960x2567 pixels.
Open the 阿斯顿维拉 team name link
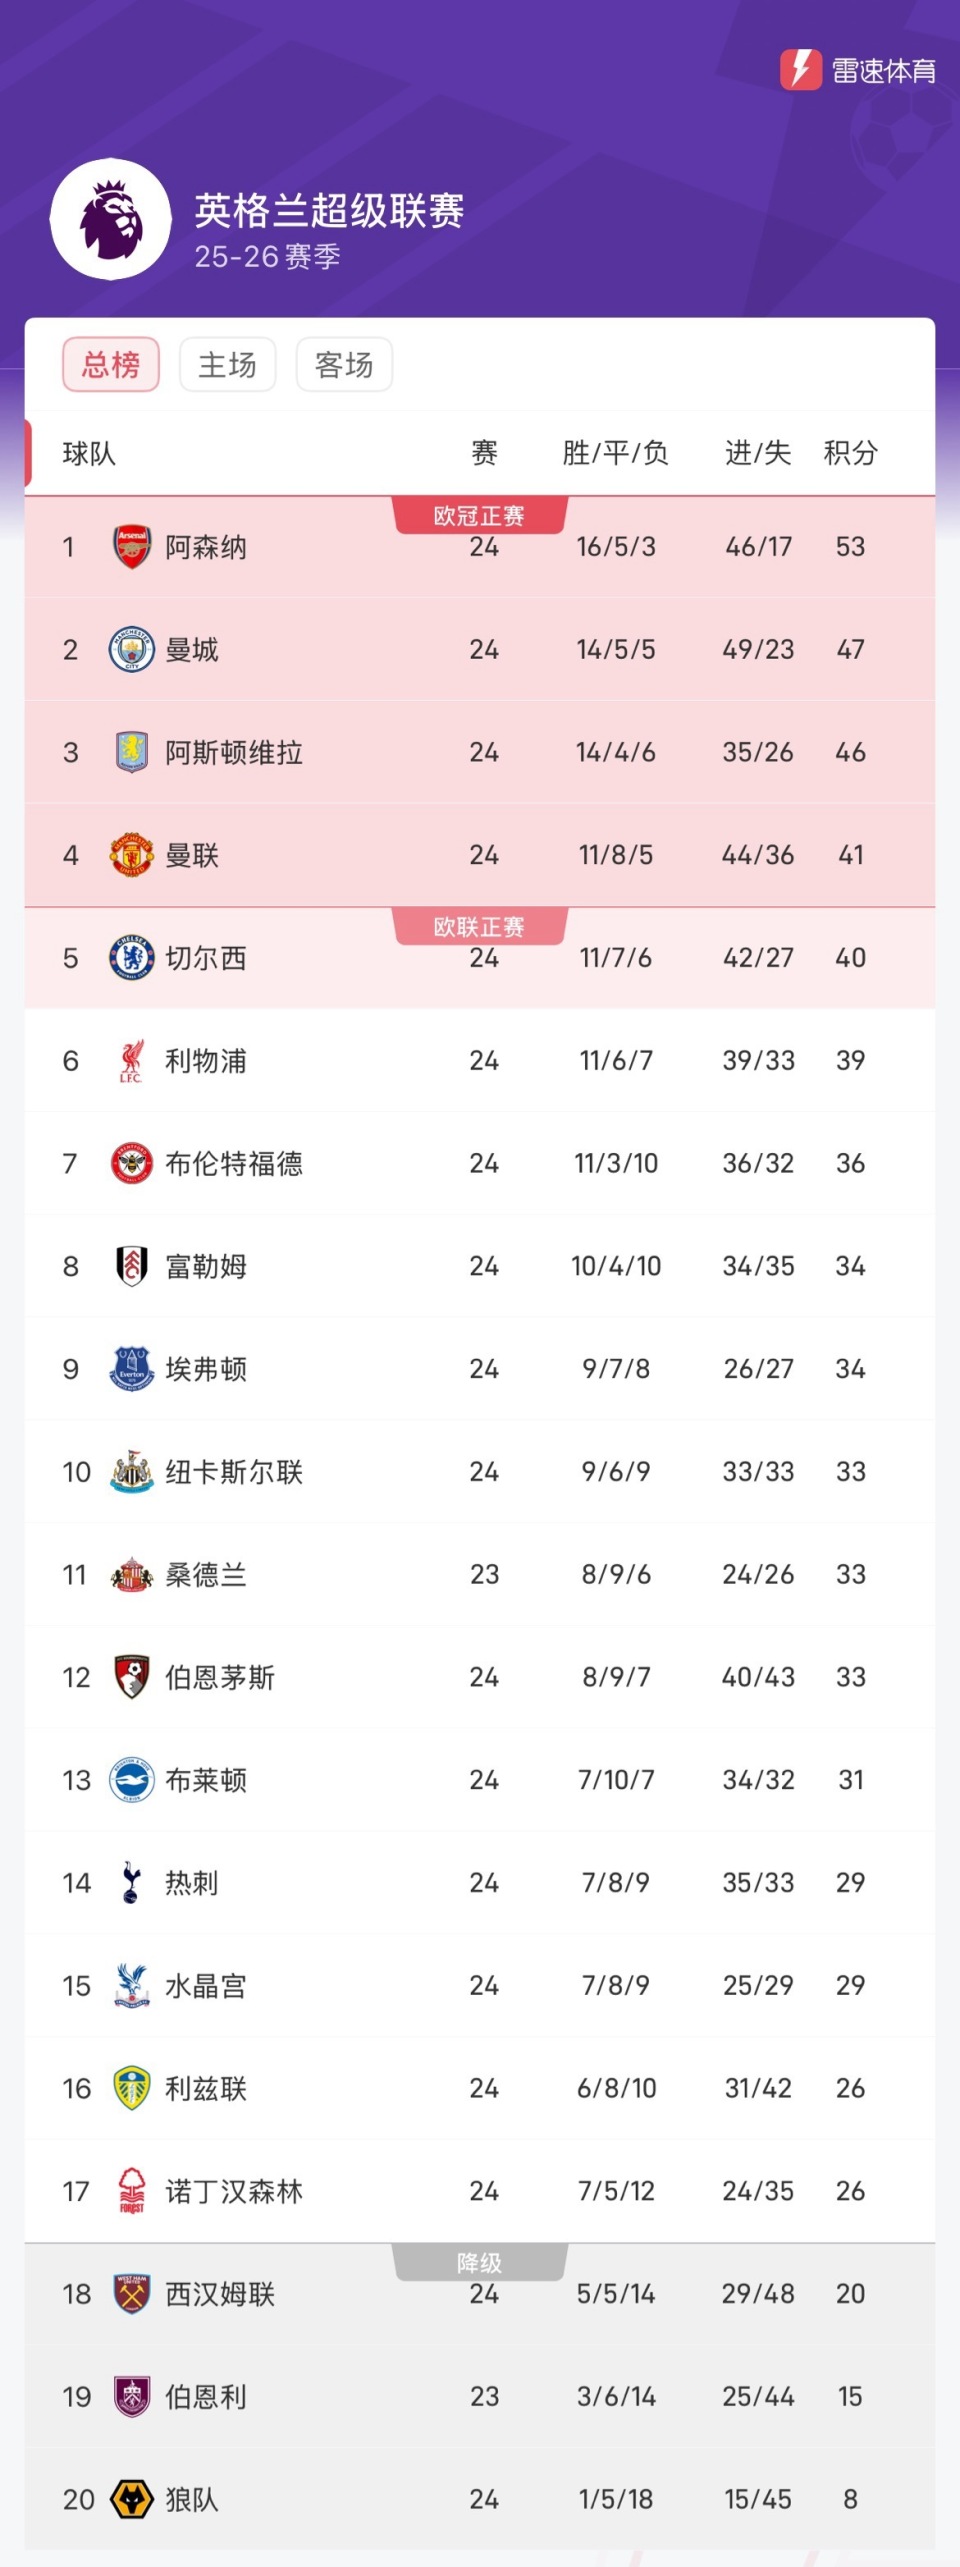[234, 753]
